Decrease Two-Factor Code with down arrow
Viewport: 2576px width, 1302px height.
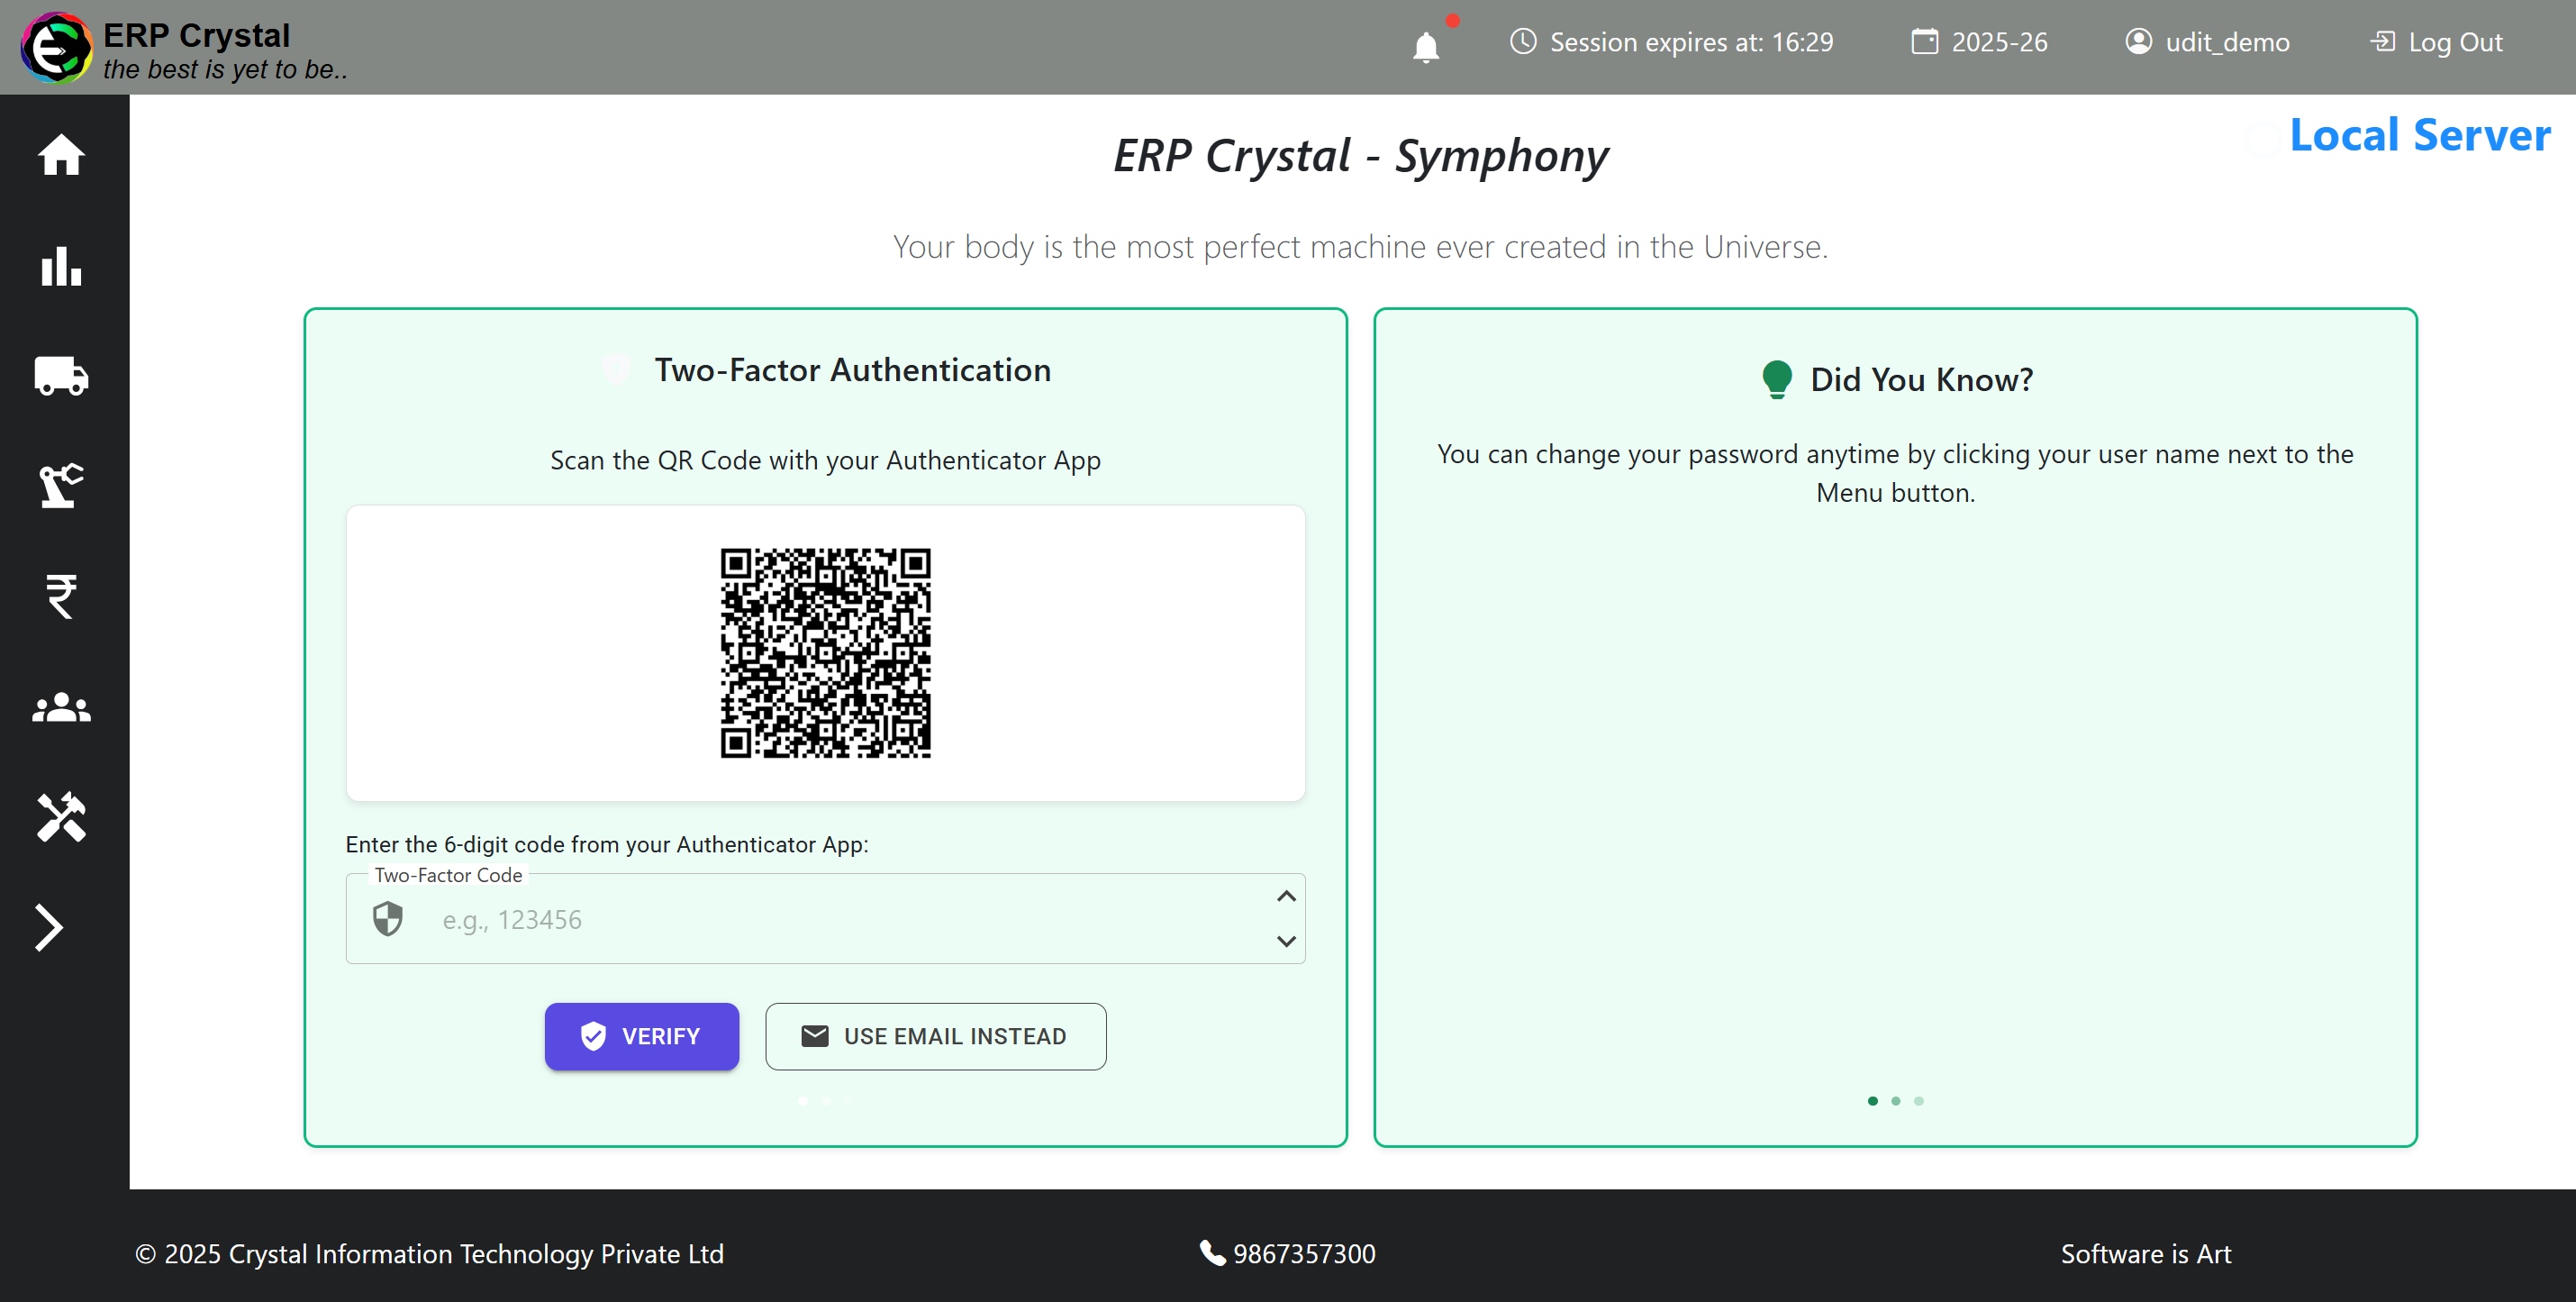(x=1286, y=941)
